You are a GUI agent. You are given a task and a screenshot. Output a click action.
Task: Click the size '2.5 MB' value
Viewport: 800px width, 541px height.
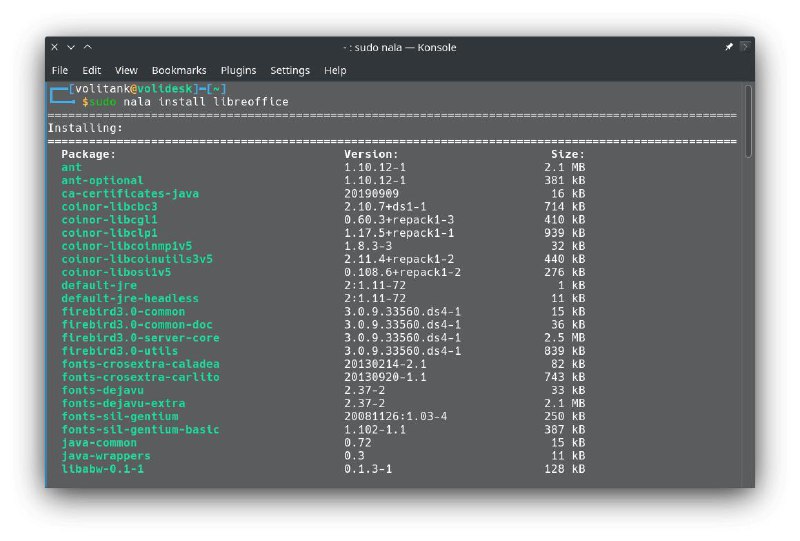point(564,338)
